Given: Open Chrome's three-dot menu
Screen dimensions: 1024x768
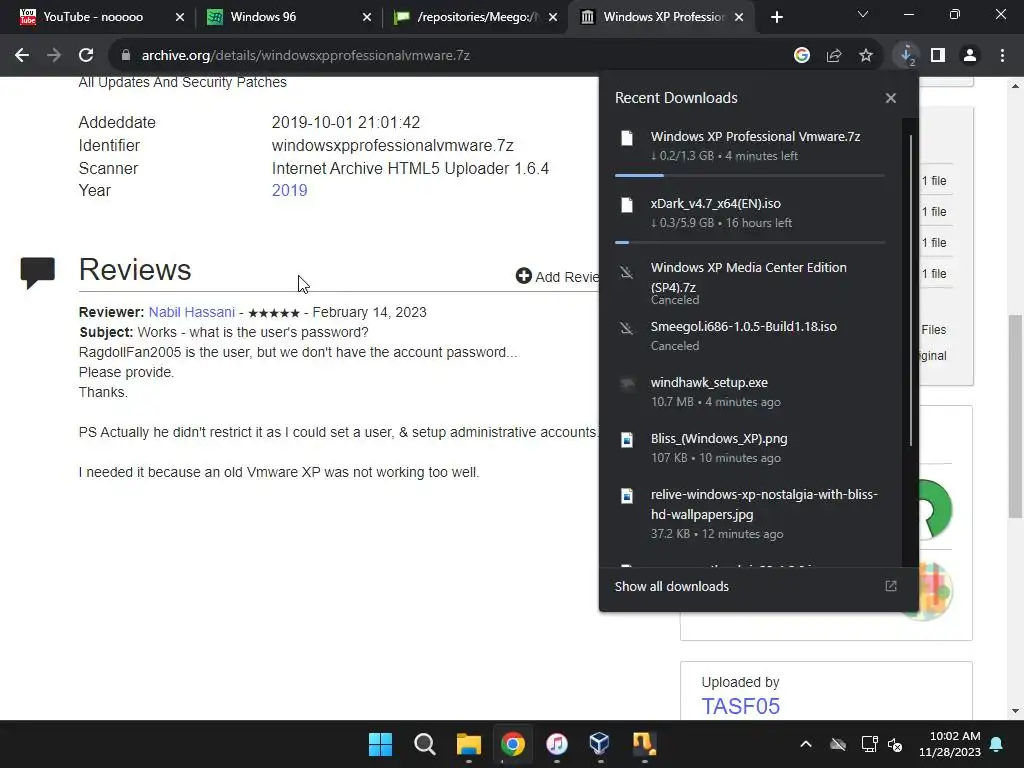Looking at the screenshot, I should [x=1002, y=56].
